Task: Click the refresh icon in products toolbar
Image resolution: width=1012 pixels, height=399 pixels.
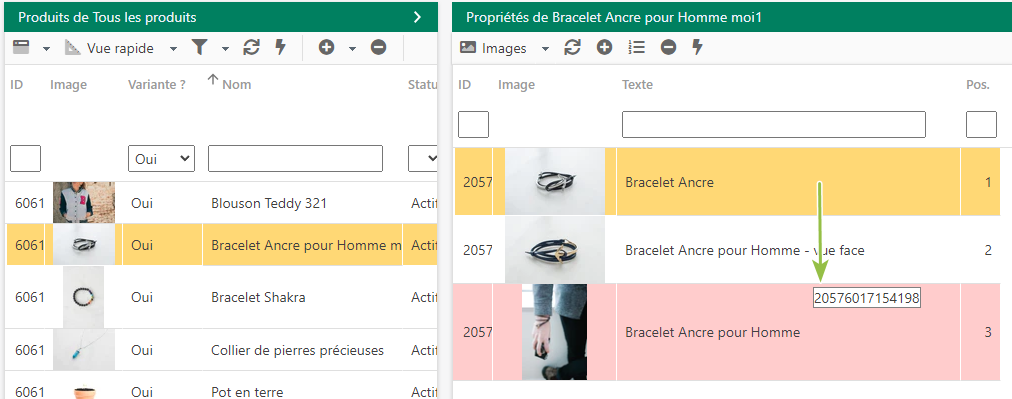Action: tap(251, 47)
